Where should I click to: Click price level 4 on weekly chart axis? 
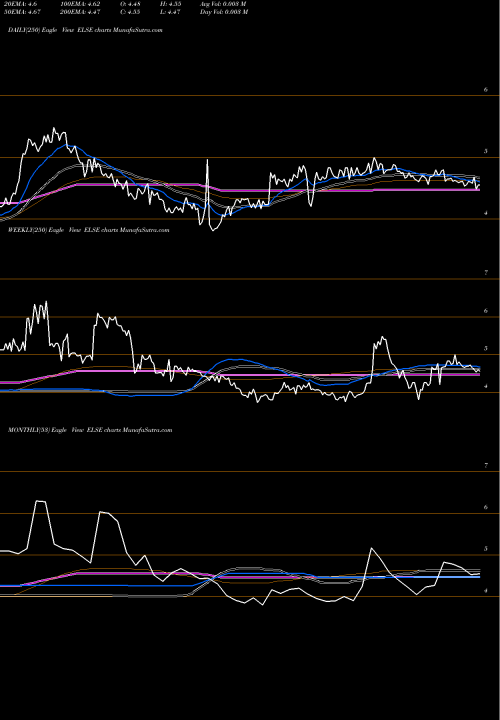coord(486,387)
